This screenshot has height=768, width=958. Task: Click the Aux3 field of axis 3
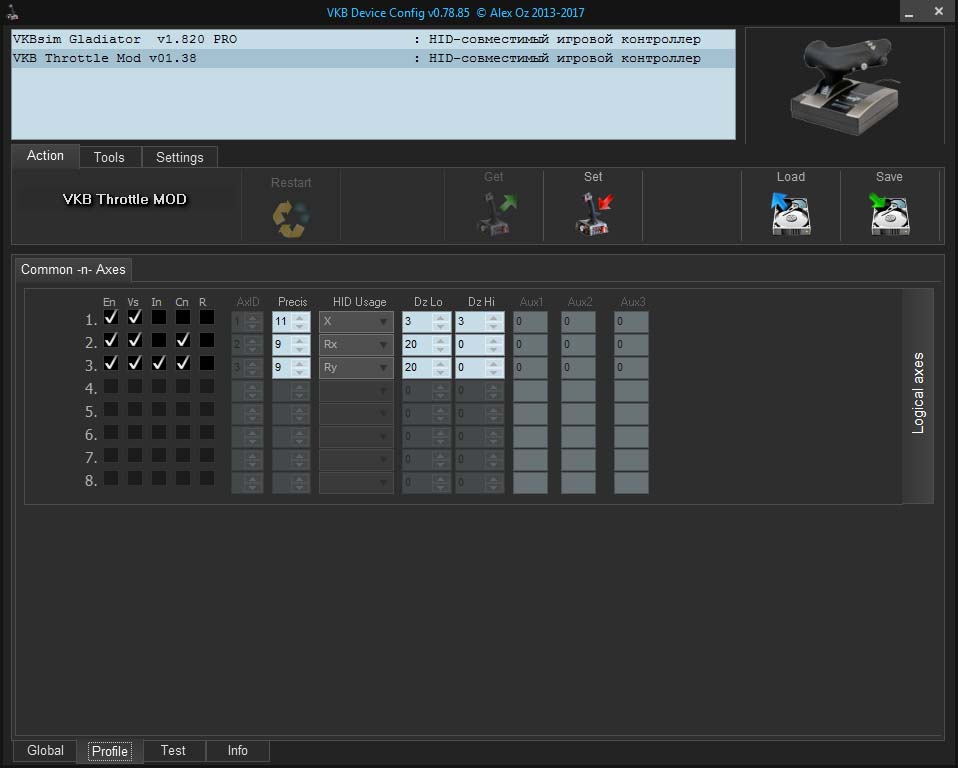pyautogui.click(x=631, y=368)
